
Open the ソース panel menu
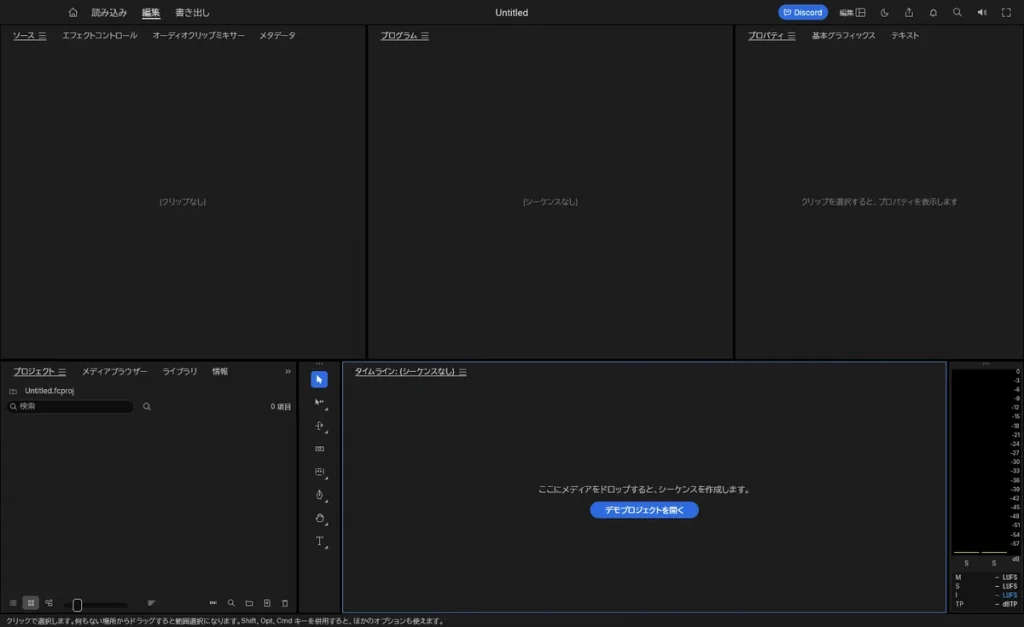click(42, 36)
